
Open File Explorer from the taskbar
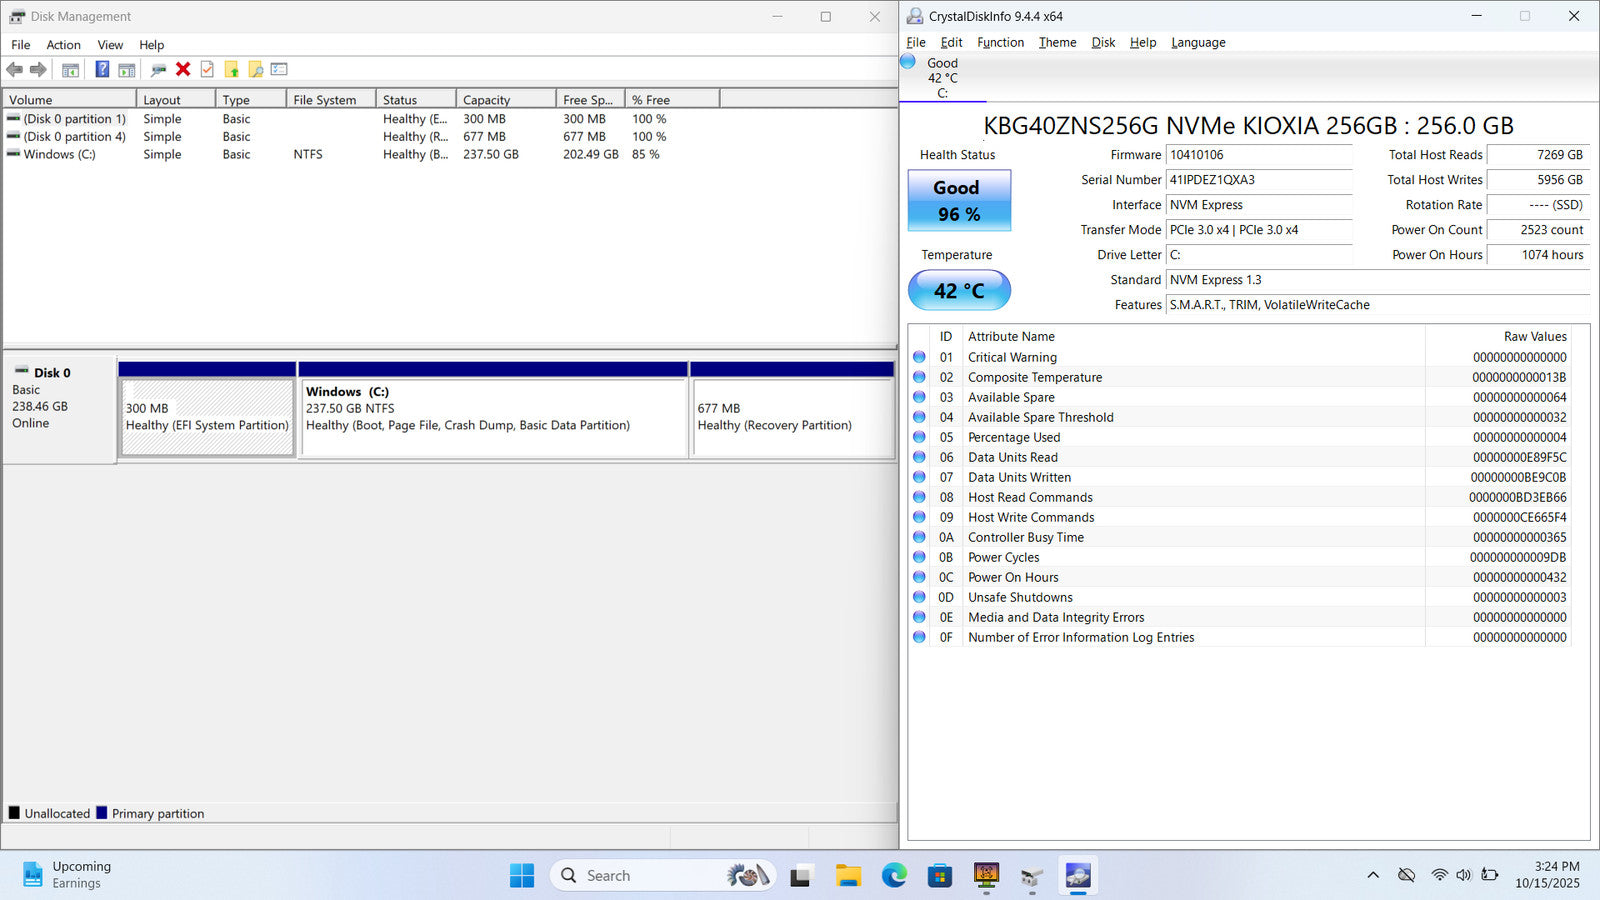click(848, 876)
